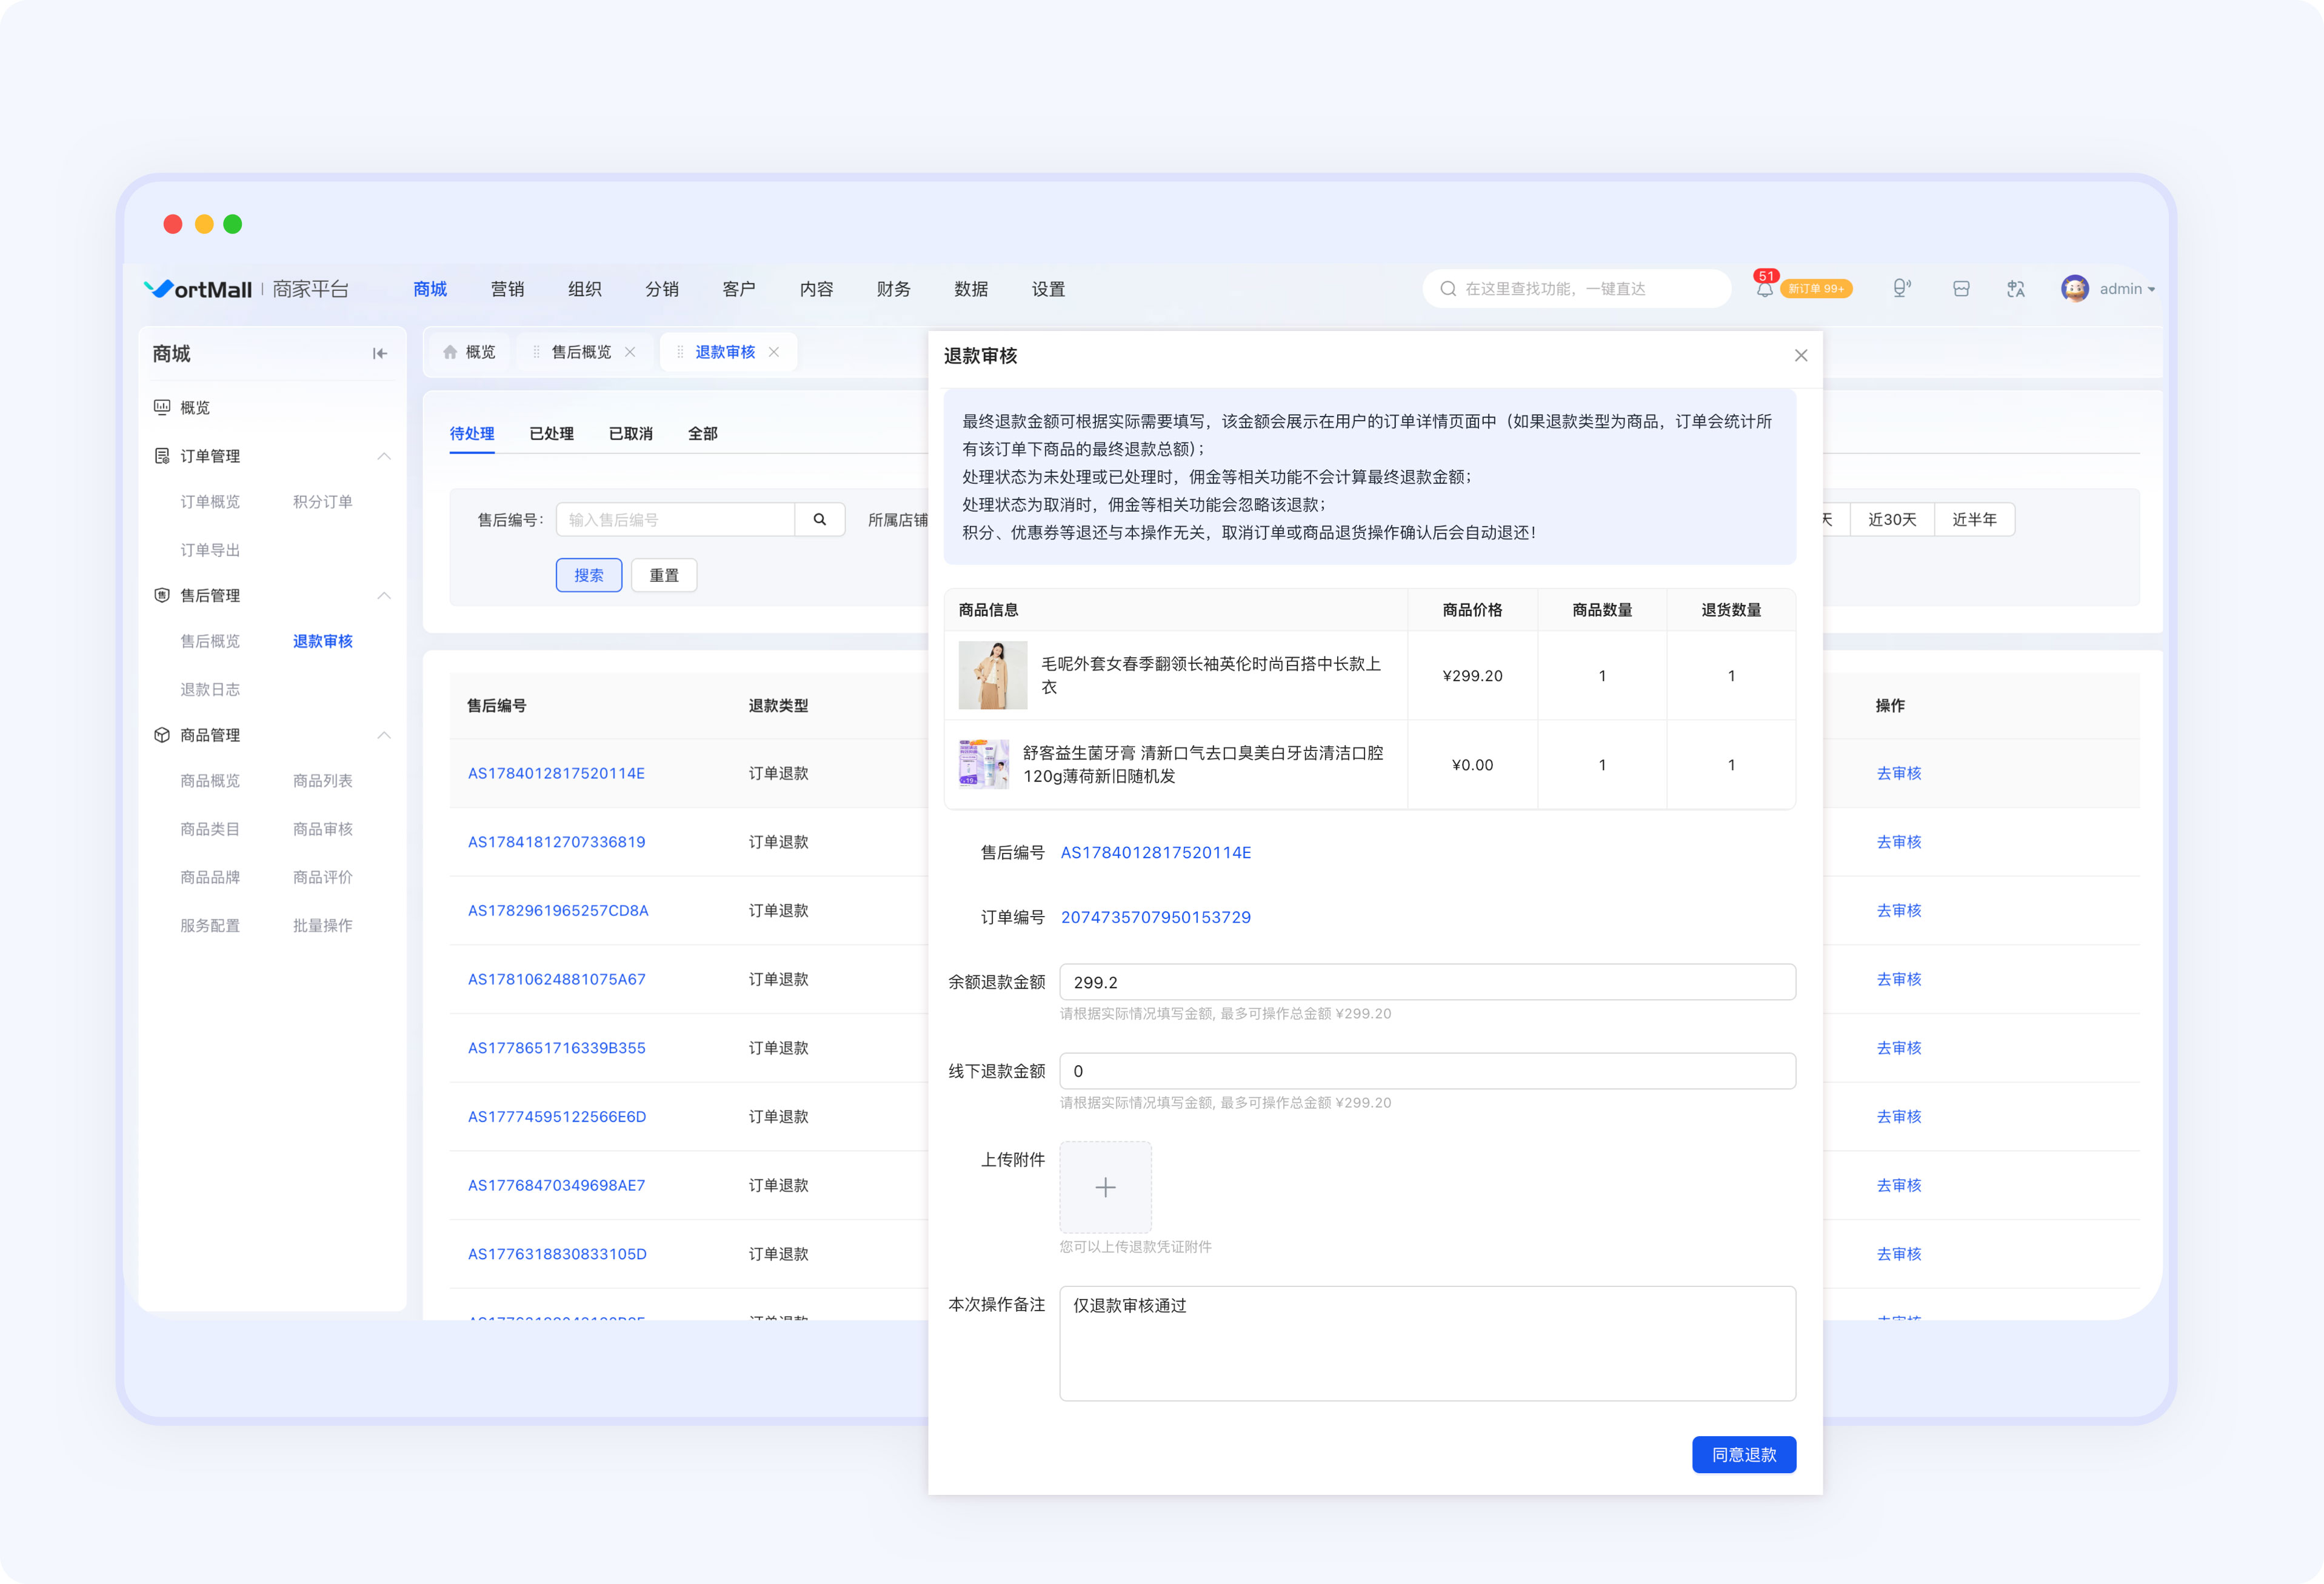The width and height of the screenshot is (2324, 1584).
Task: Open the 财务 top menu
Action: tap(893, 289)
